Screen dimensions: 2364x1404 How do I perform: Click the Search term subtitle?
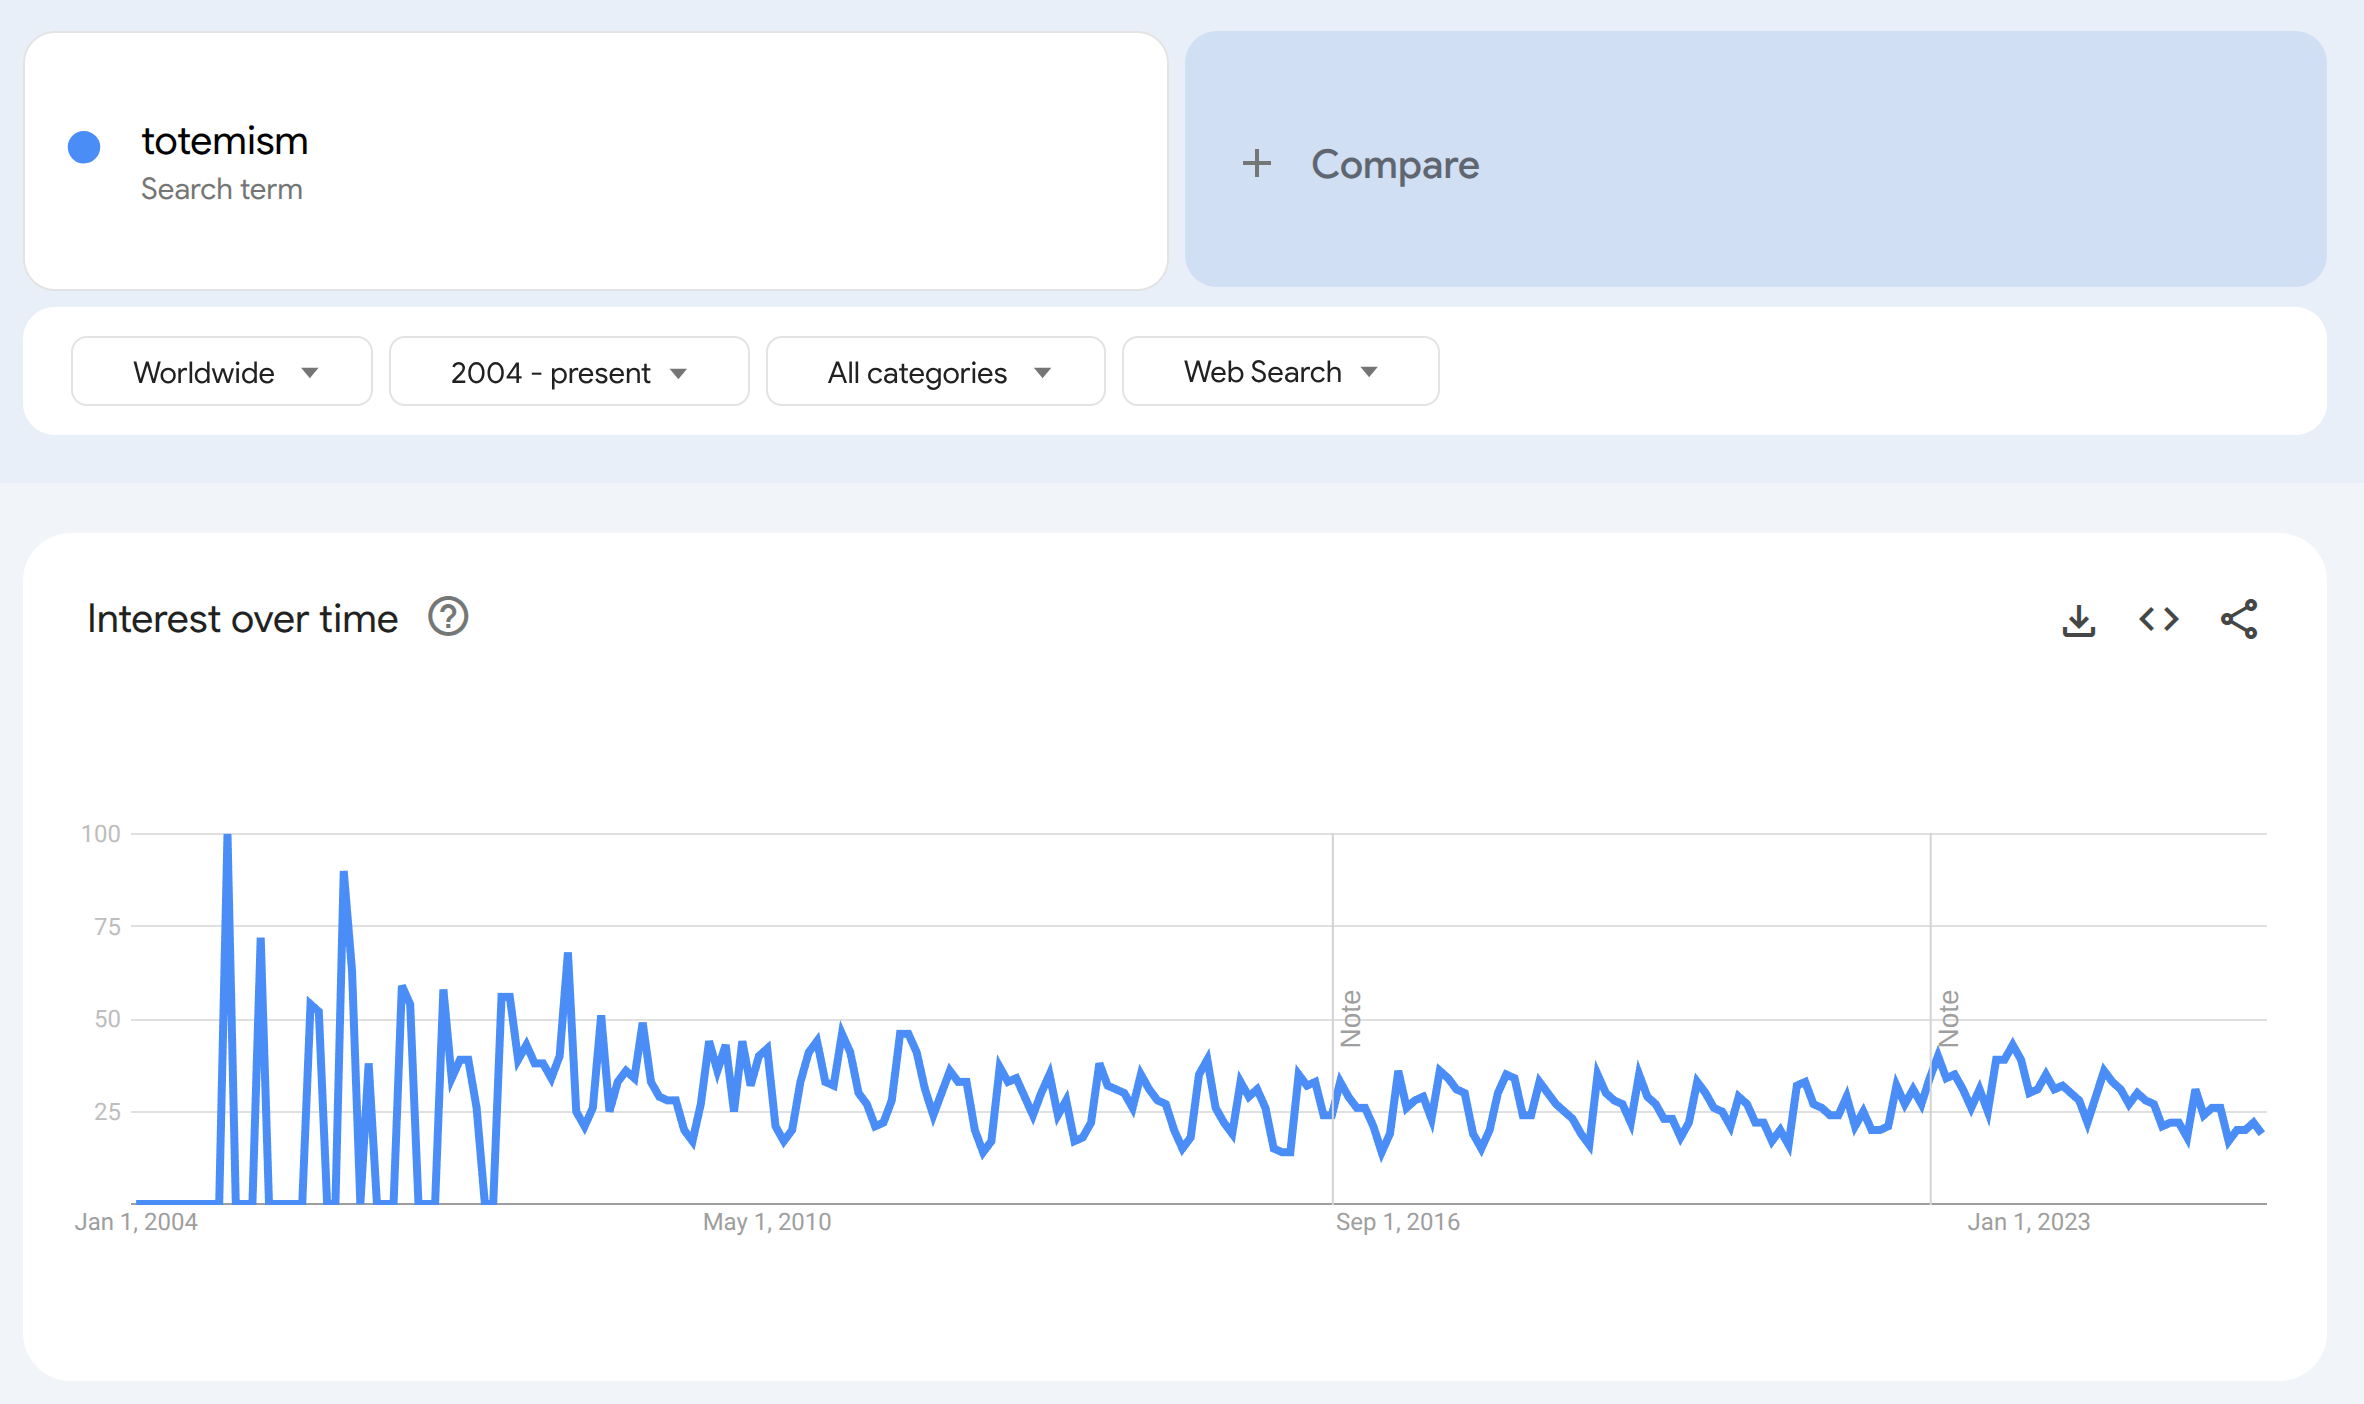222,189
